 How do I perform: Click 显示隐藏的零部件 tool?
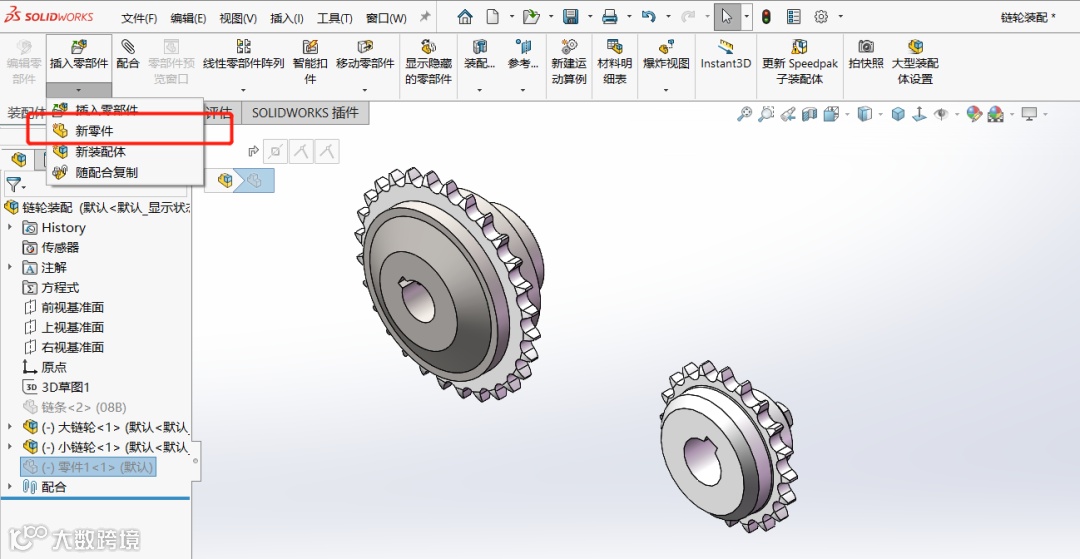428,61
